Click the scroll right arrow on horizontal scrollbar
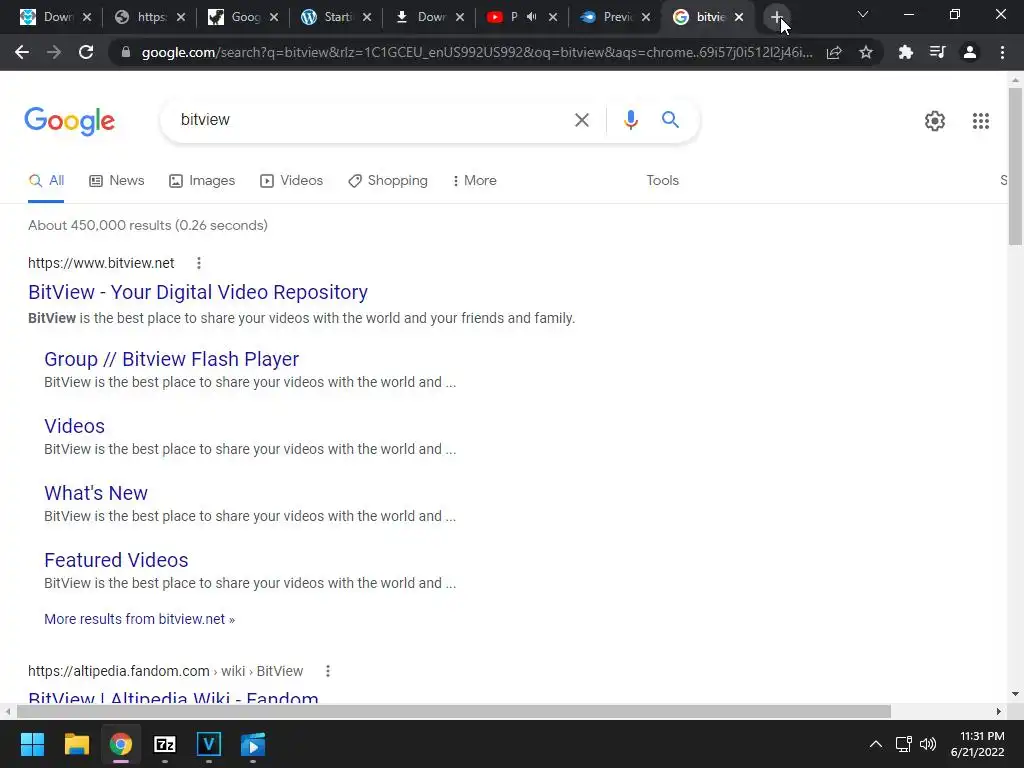The width and height of the screenshot is (1024, 768). [999, 711]
